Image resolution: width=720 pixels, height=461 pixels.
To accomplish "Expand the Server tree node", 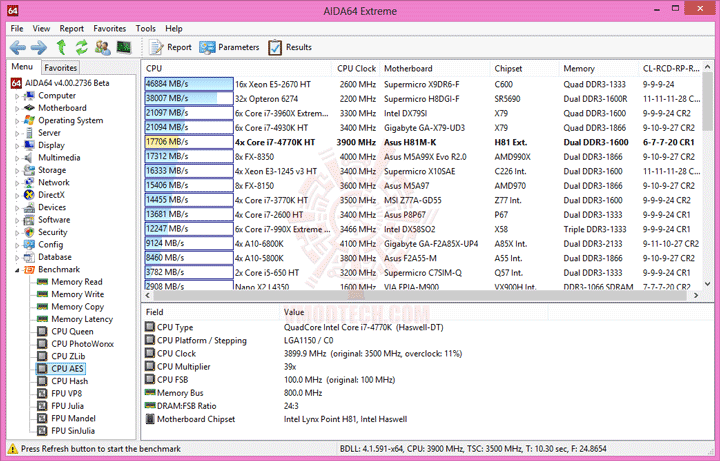I will pos(17,133).
